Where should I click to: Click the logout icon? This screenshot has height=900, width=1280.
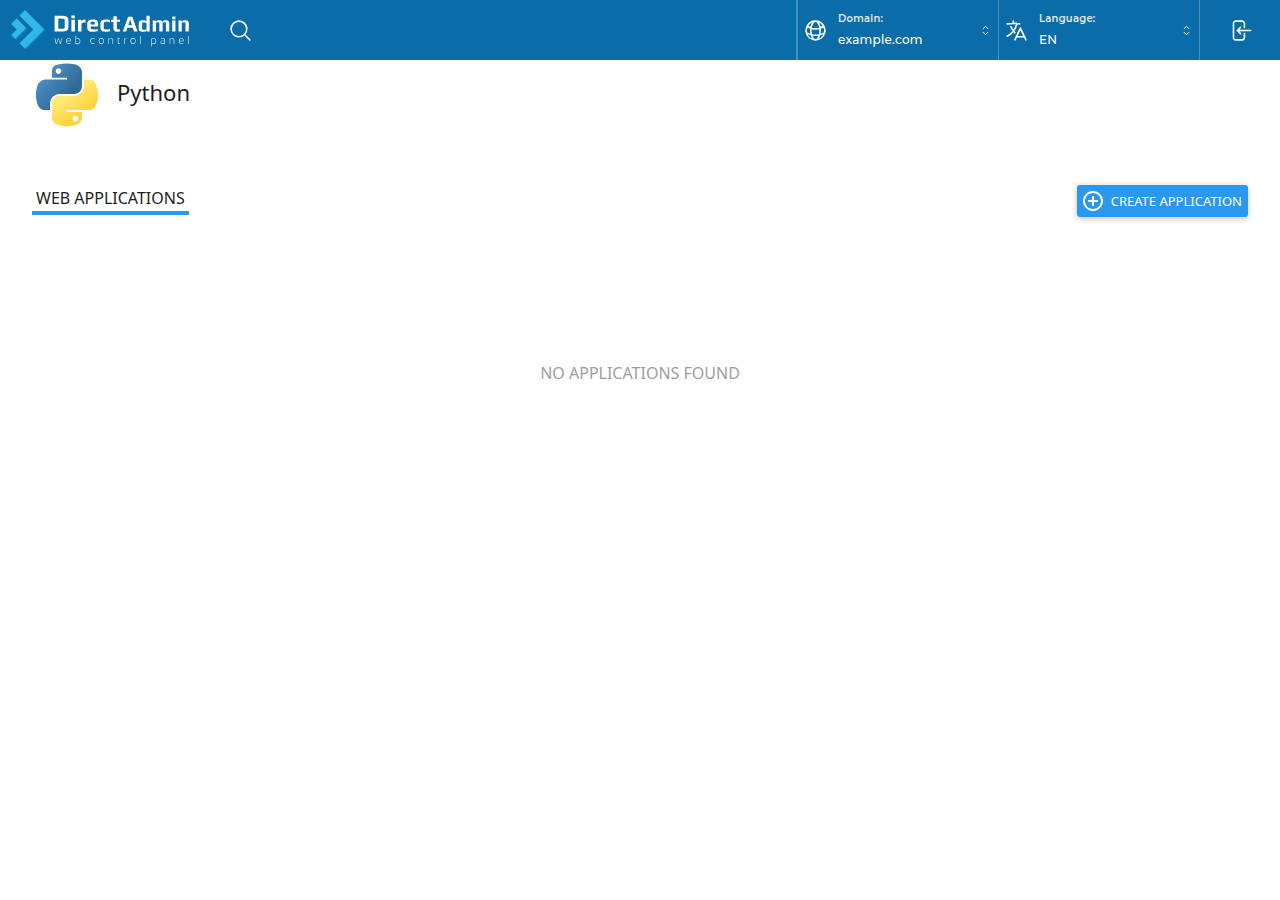coord(1241,30)
